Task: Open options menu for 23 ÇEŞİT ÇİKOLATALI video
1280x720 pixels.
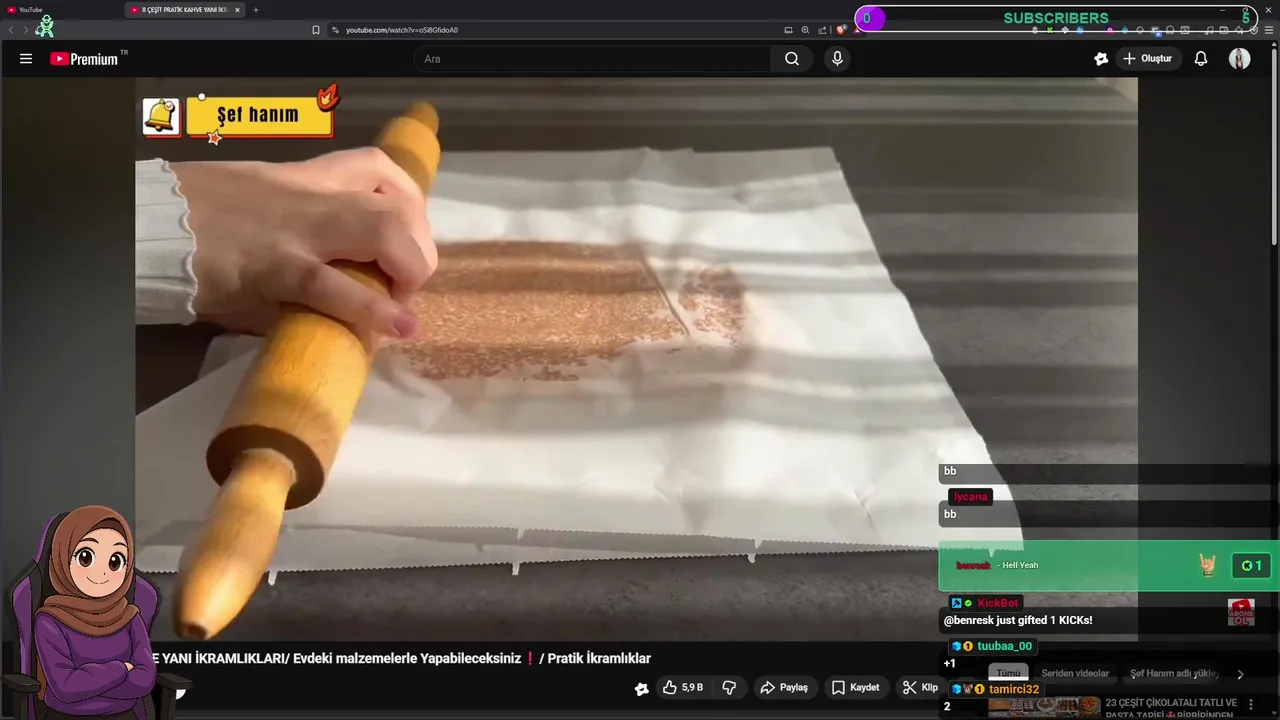Action: coord(1251,705)
